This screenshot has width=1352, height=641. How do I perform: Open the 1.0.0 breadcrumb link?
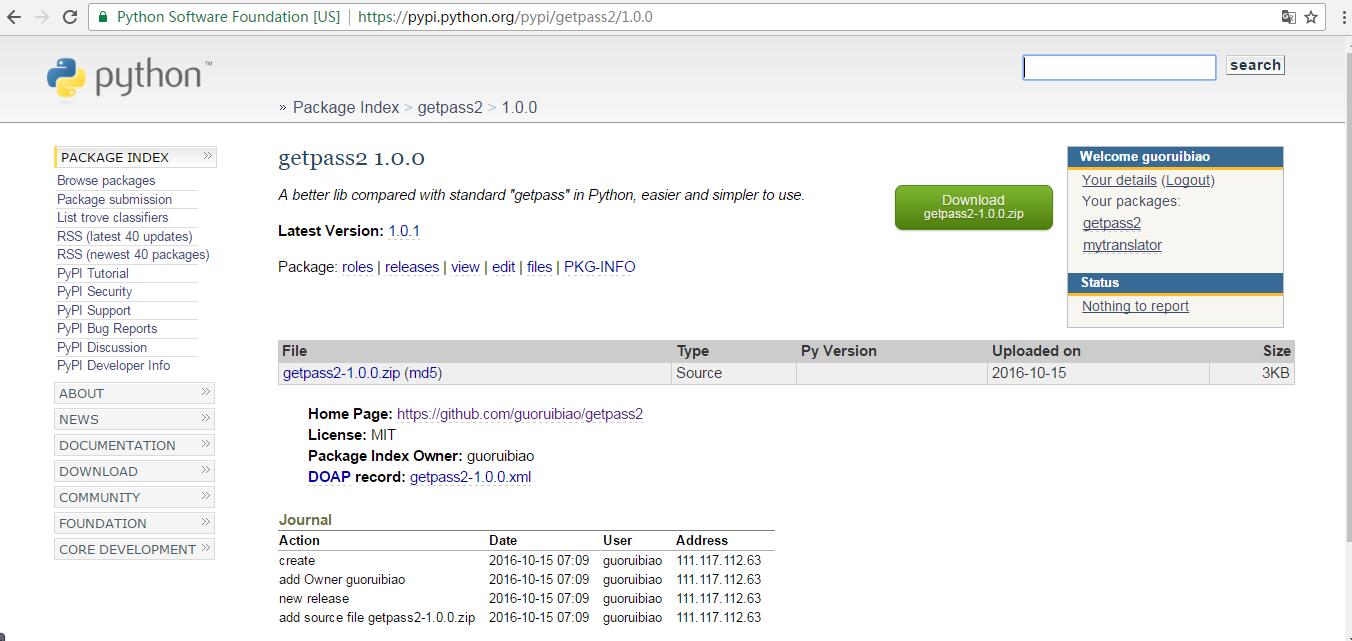click(x=519, y=107)
